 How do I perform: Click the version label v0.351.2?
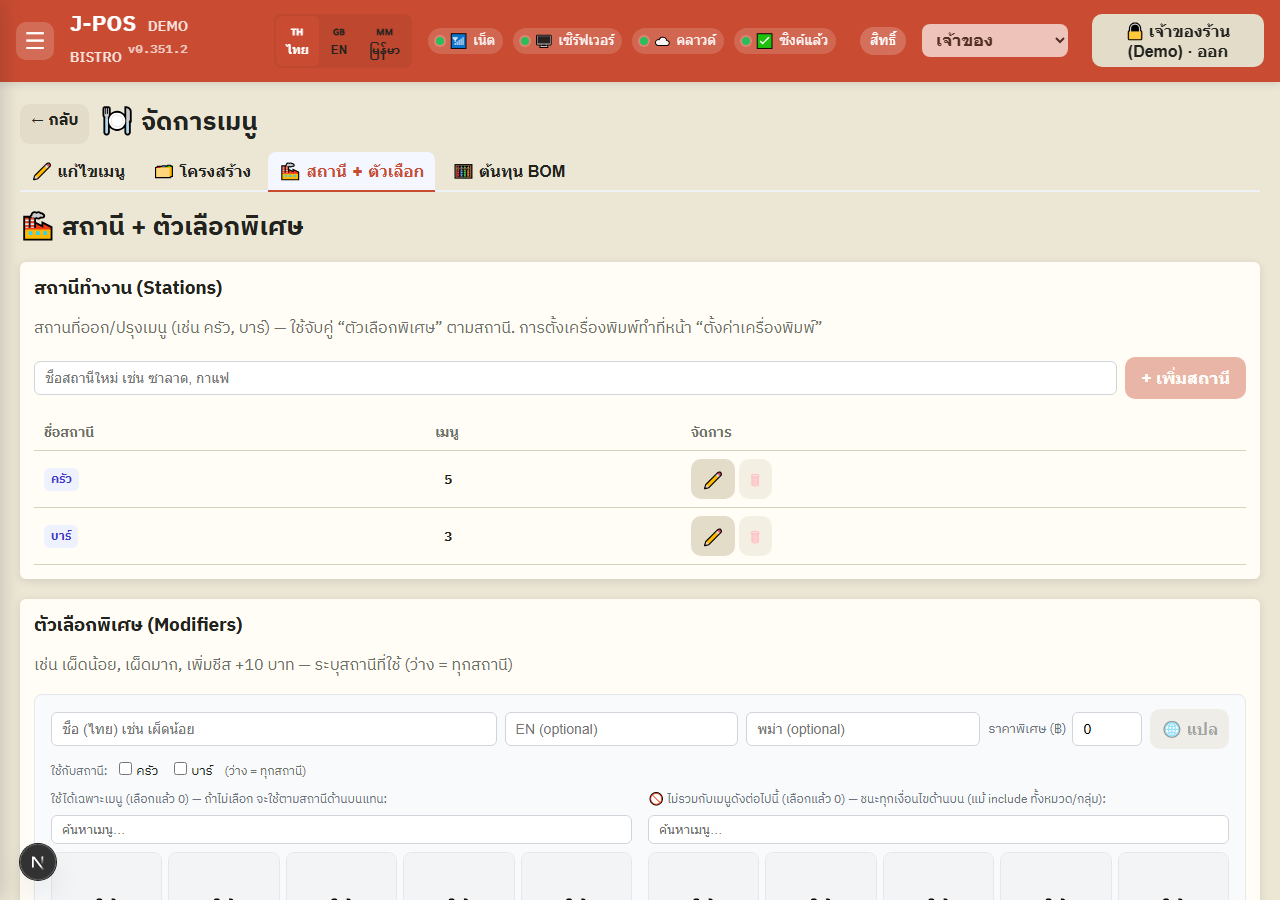pos(157,49)
